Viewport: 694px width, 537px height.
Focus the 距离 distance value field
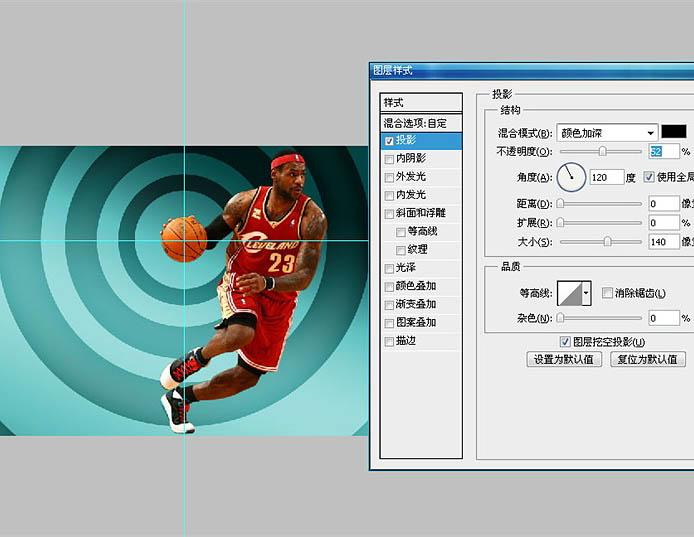click(x=663, y=204)
